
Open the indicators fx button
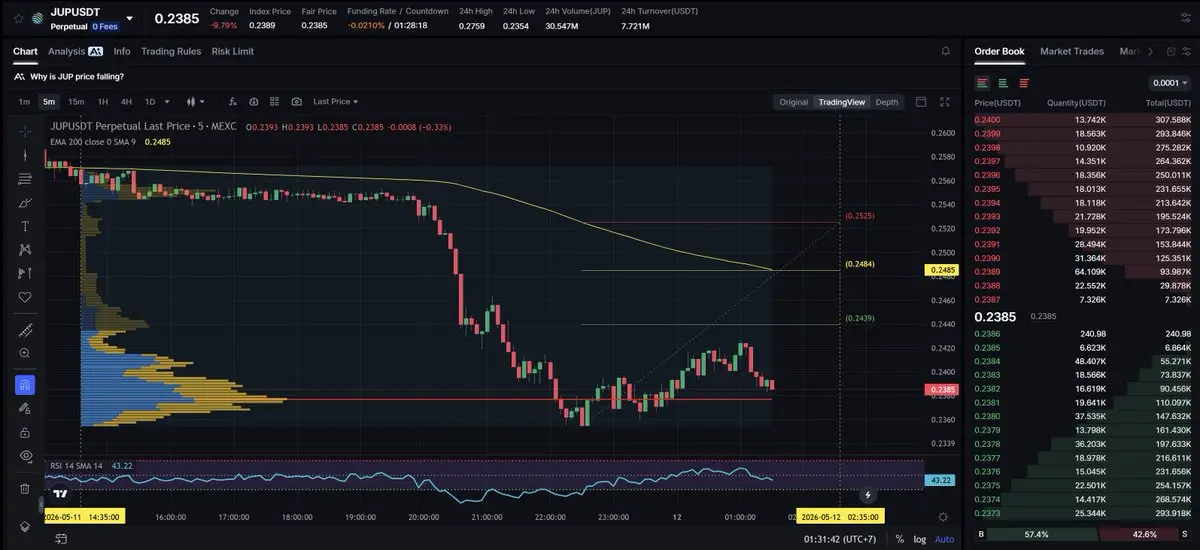pos(233,101)
